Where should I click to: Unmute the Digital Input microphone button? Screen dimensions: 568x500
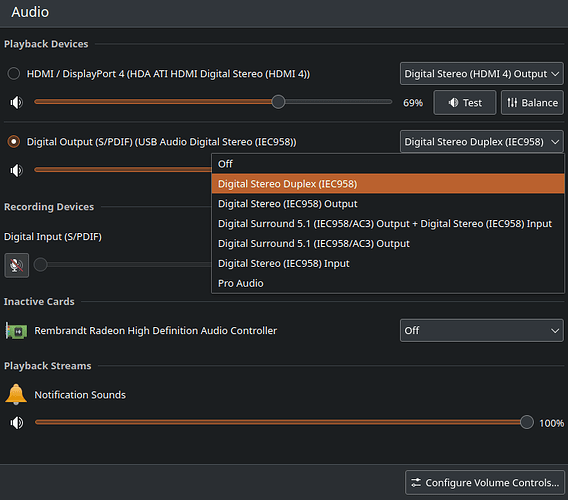(x=16, y=265)
